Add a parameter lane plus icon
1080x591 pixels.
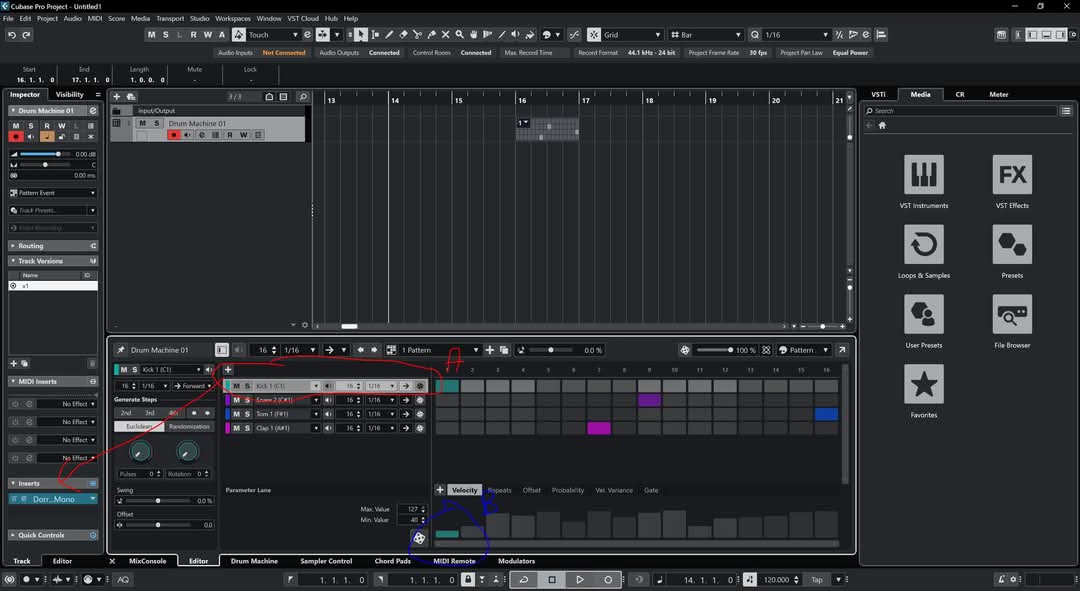pyautogui.click(x=439, y=490)
